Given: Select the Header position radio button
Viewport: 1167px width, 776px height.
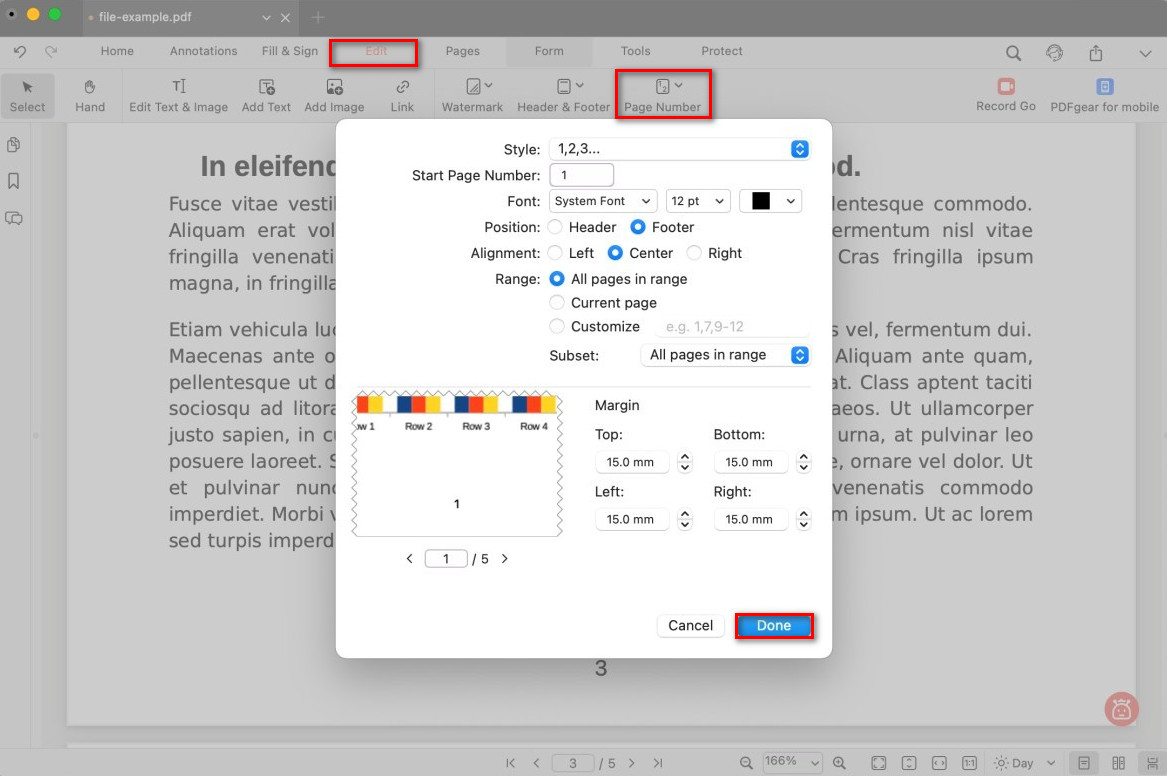Looking at the screenshot, I should pyautogui.click(x=556, y=227).
